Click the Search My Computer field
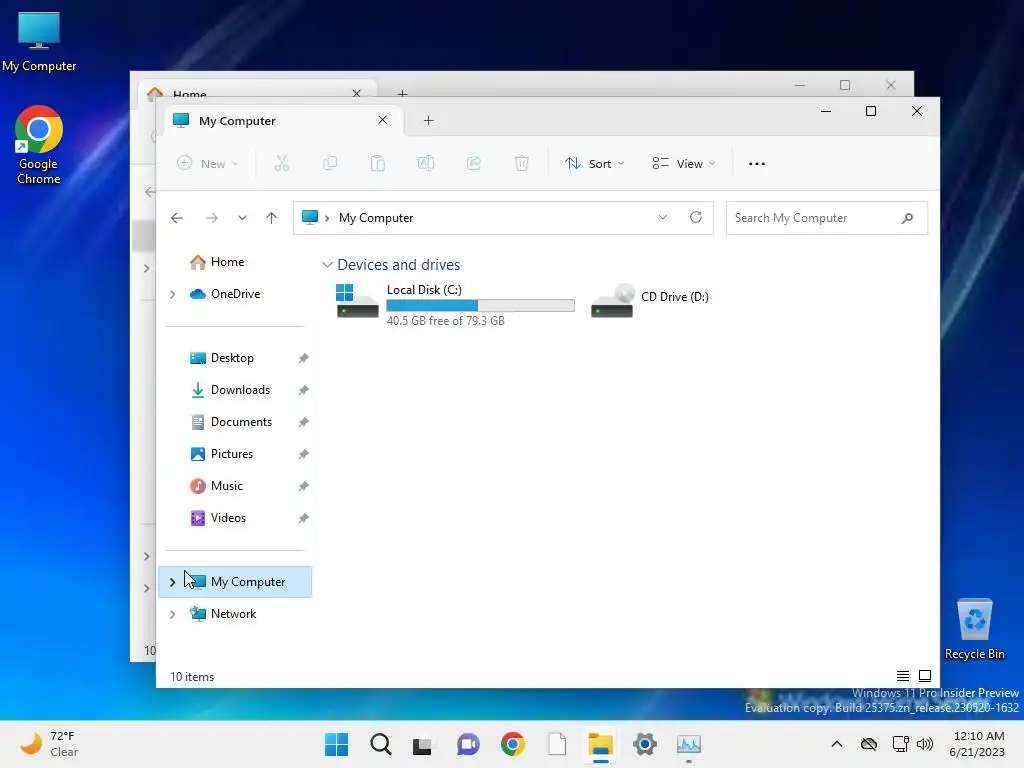 (x=827, y=218)
